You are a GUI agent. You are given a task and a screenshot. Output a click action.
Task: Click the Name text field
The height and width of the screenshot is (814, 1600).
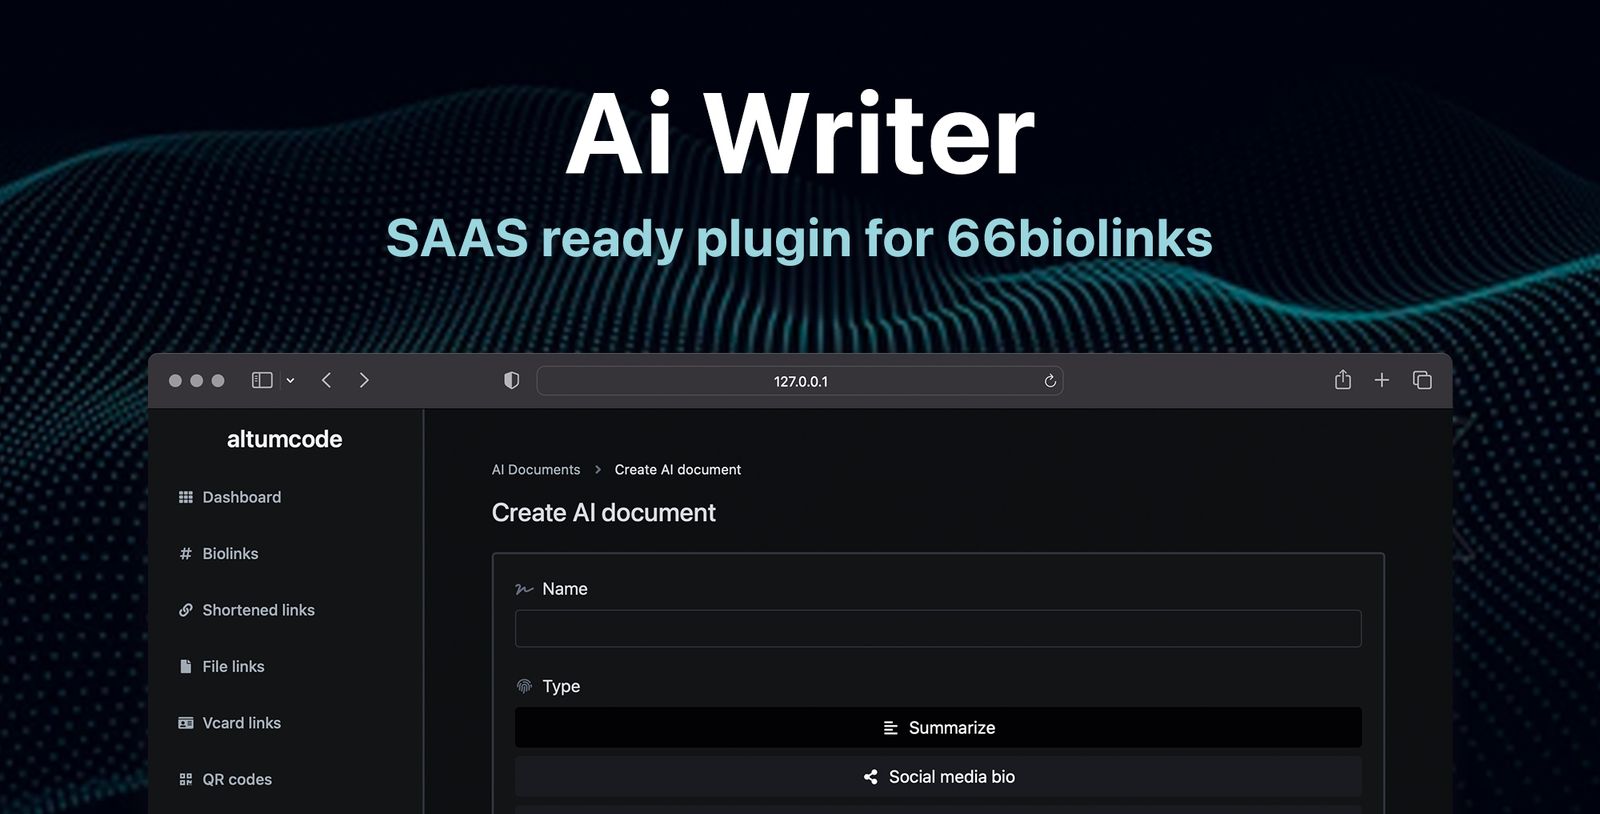point(937,629)
